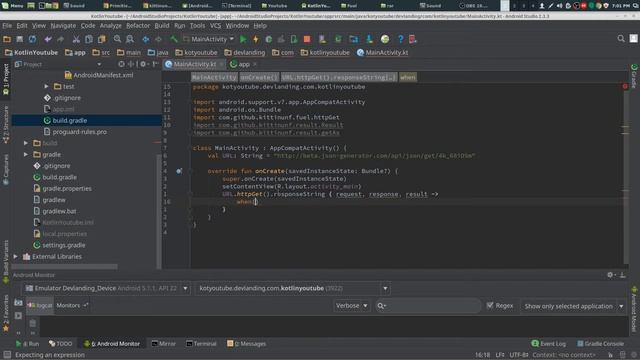Open the Terminal tool window
The width and height of the screenshot is (640, 360).
click(x=201, y=344)
